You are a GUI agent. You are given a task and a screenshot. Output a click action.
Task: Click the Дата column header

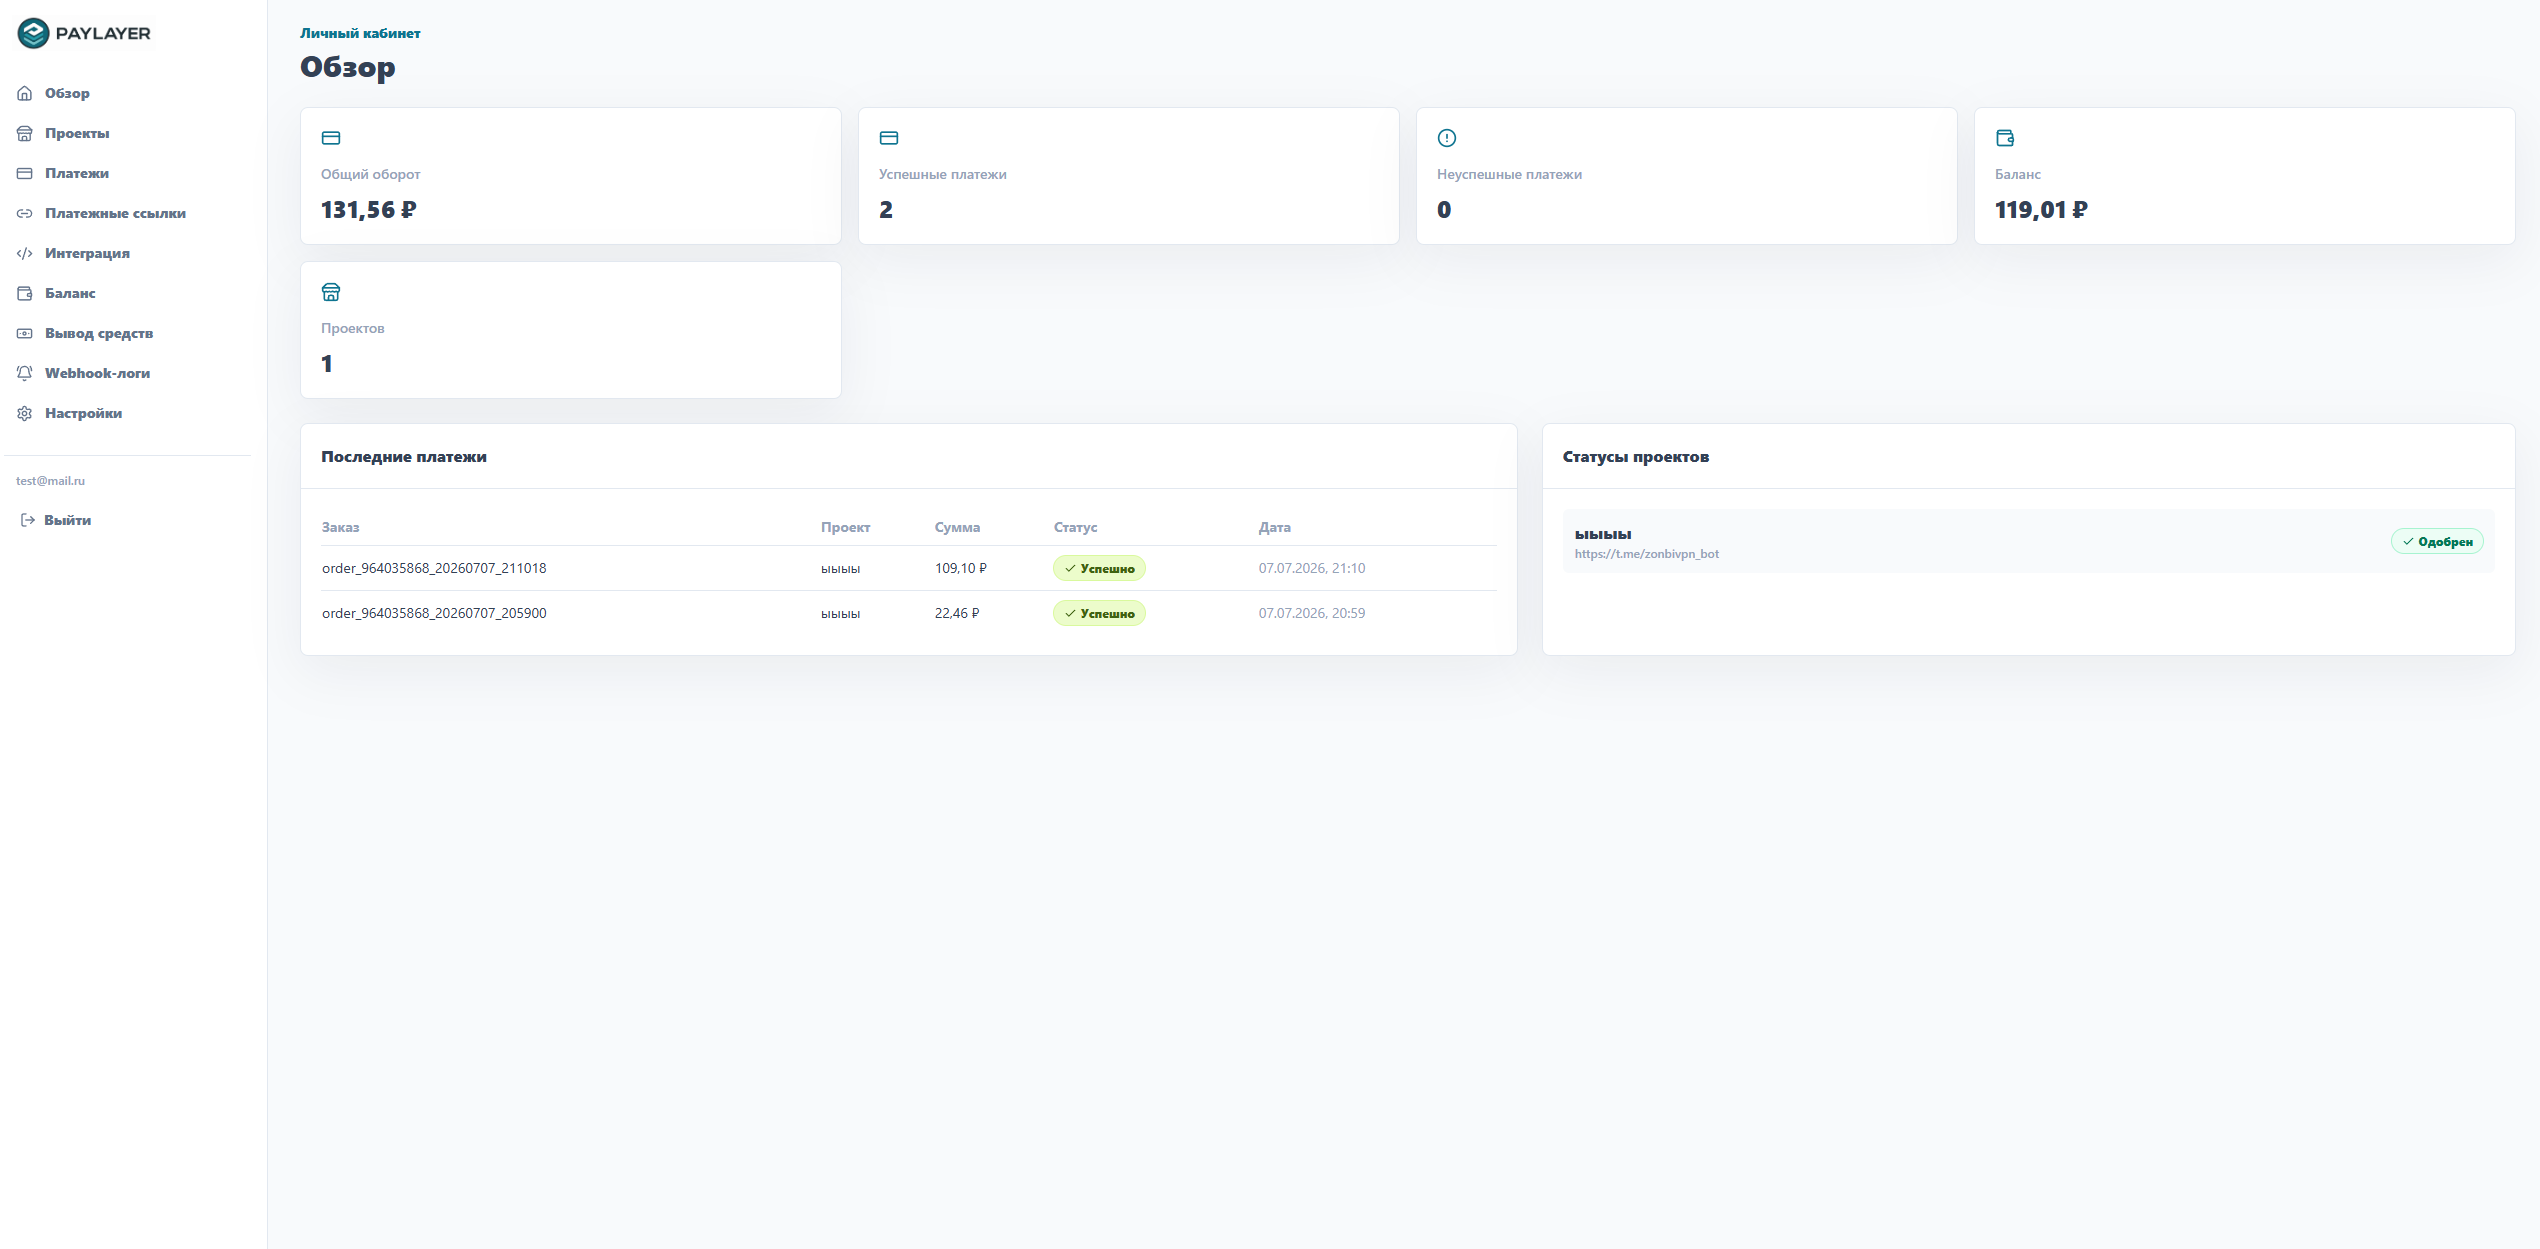pyautogui.click(x=1274, y=527)
